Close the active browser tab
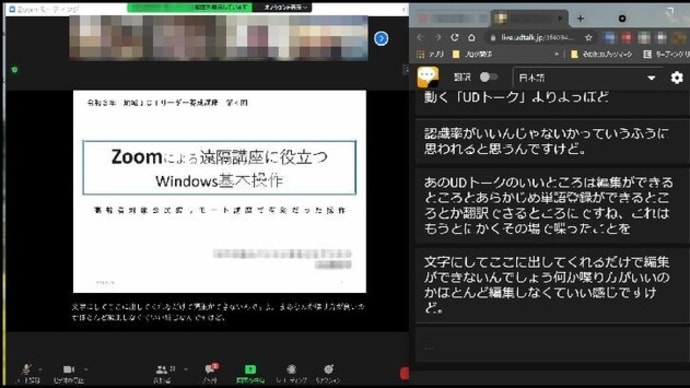This screenshot has height=388, width=690. click(x=559, y=18)
